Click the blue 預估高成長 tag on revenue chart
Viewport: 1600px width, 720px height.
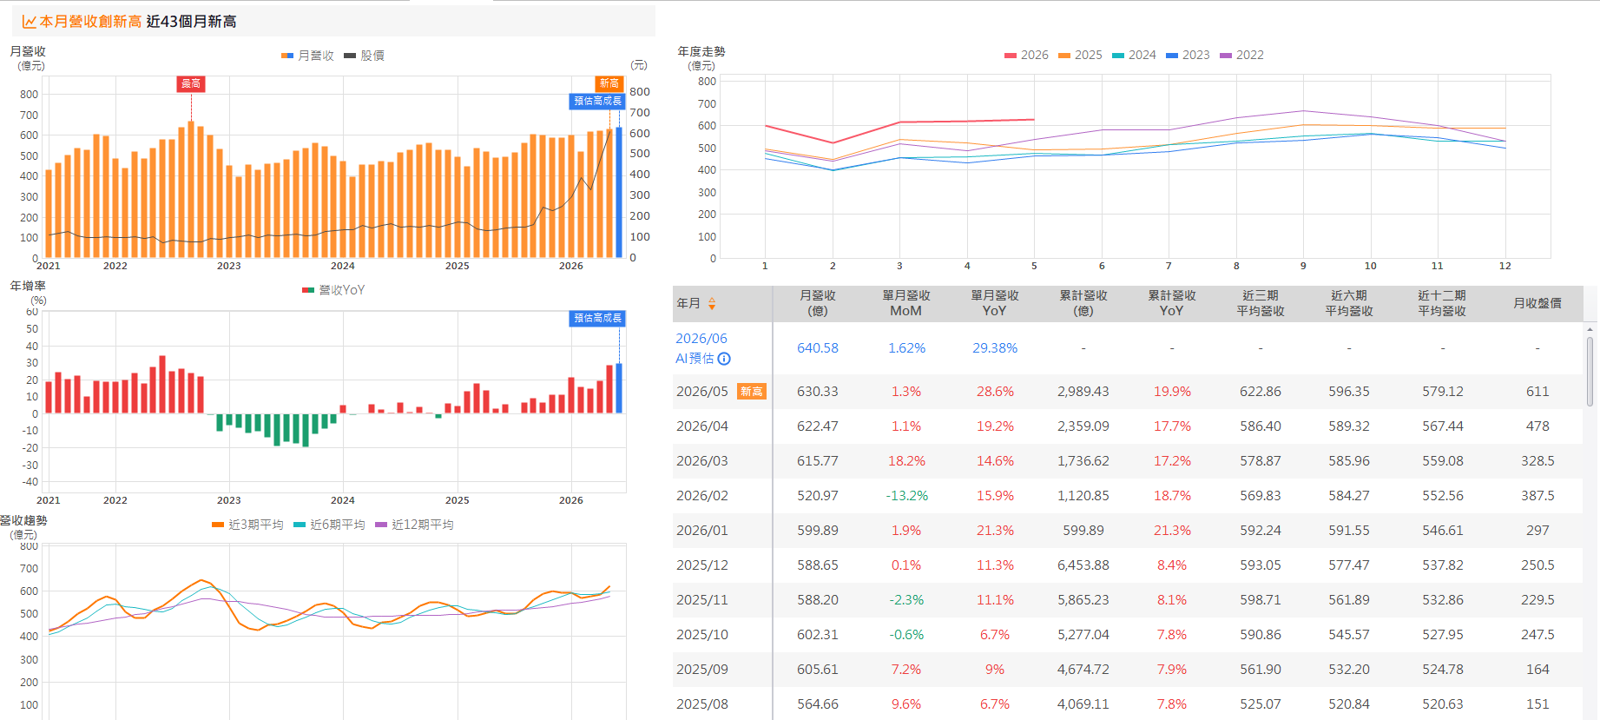(597, 101)
